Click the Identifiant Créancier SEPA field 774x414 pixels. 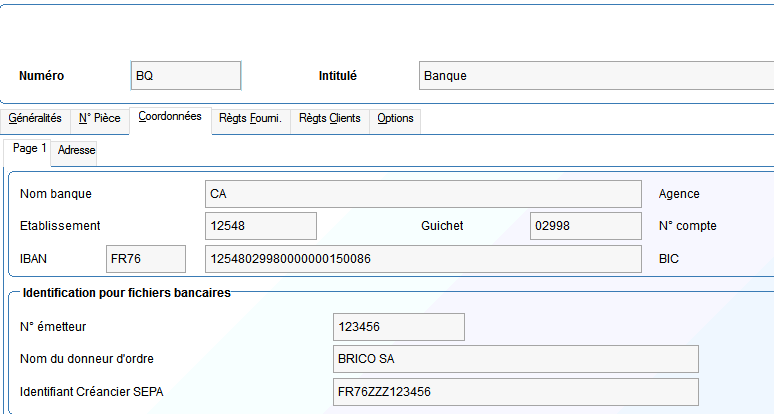pyautogui.click(x=516, y=392)
